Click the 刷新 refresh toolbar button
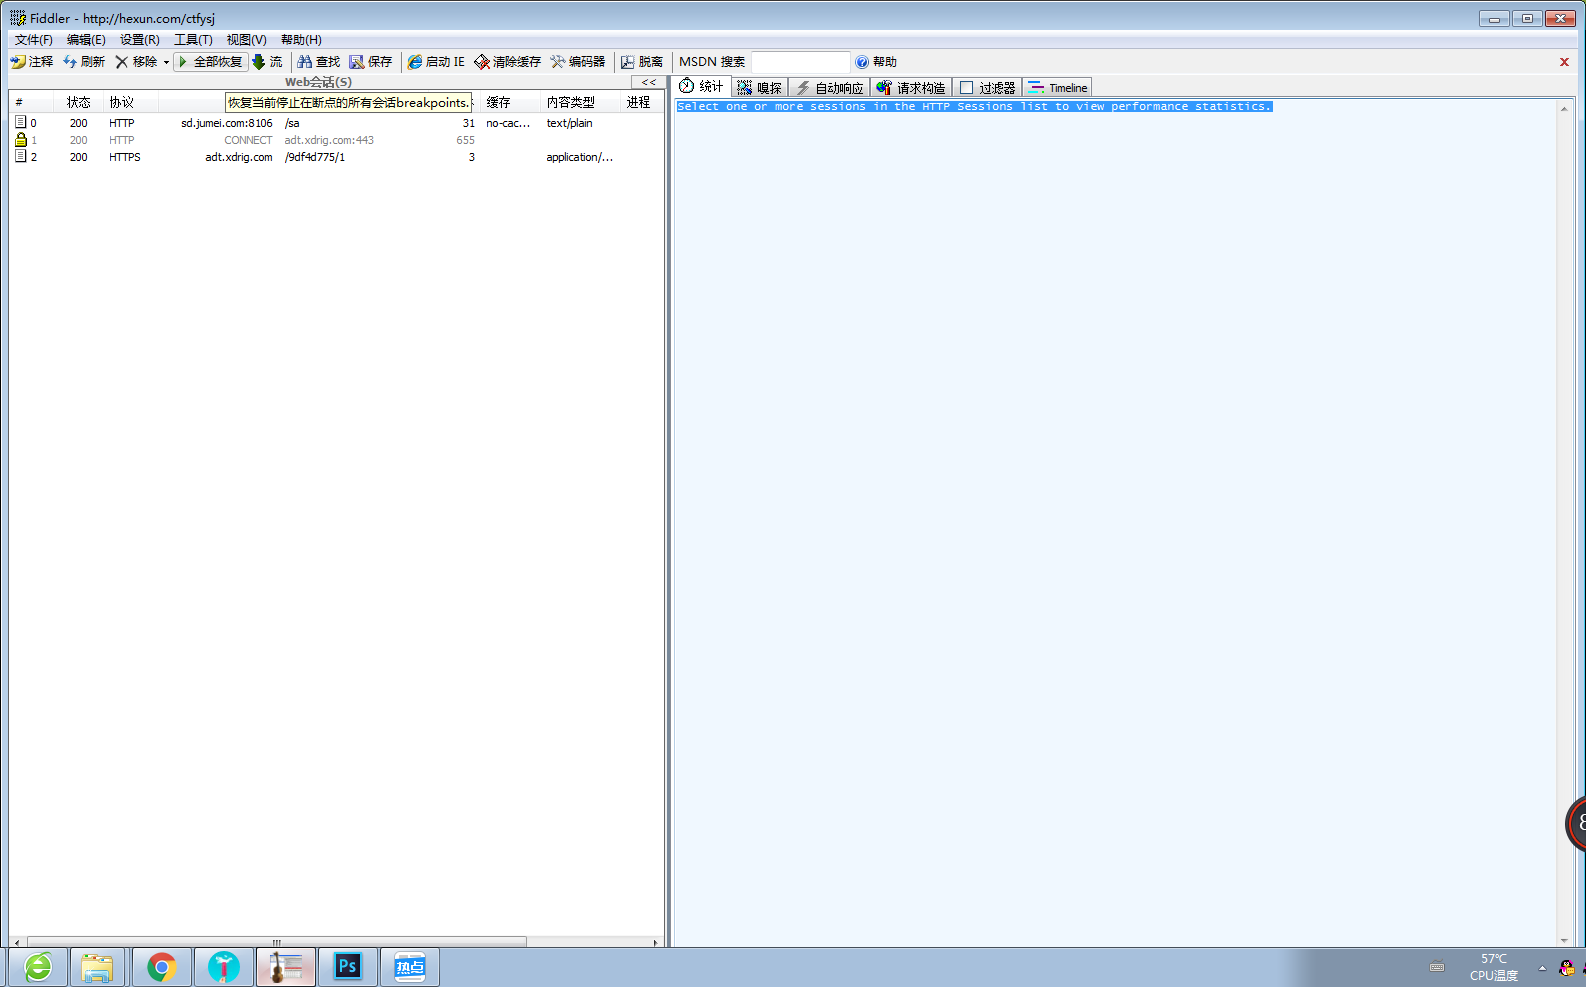Viewport: 1586px width, 987px height. (84, 62)
